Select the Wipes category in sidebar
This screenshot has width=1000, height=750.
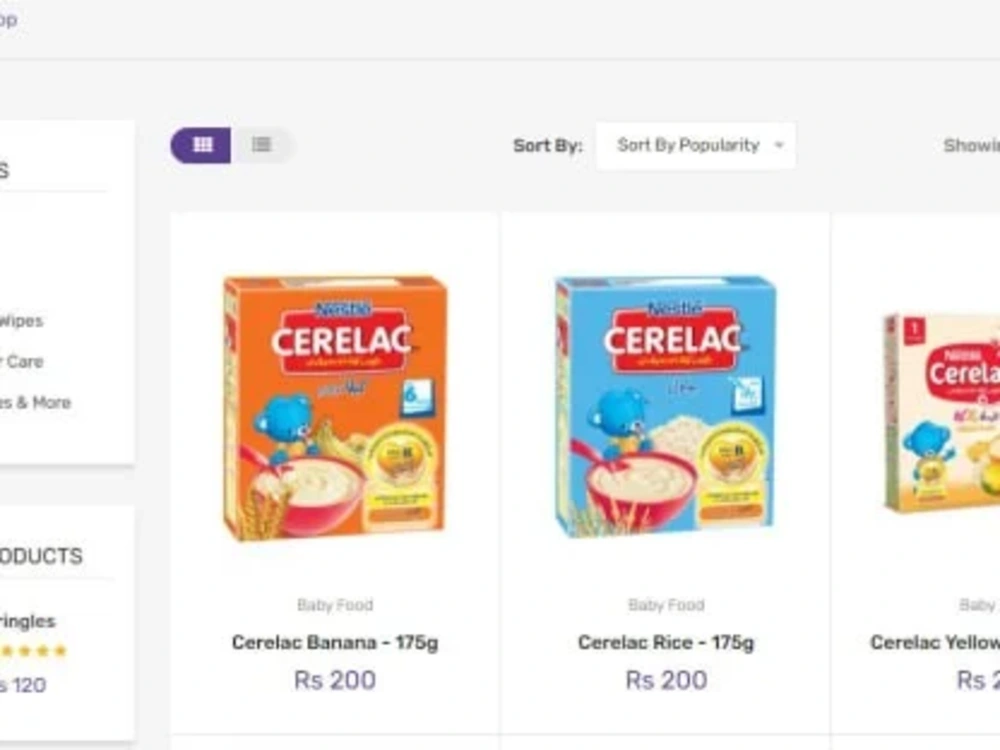(x=20, y=321)
